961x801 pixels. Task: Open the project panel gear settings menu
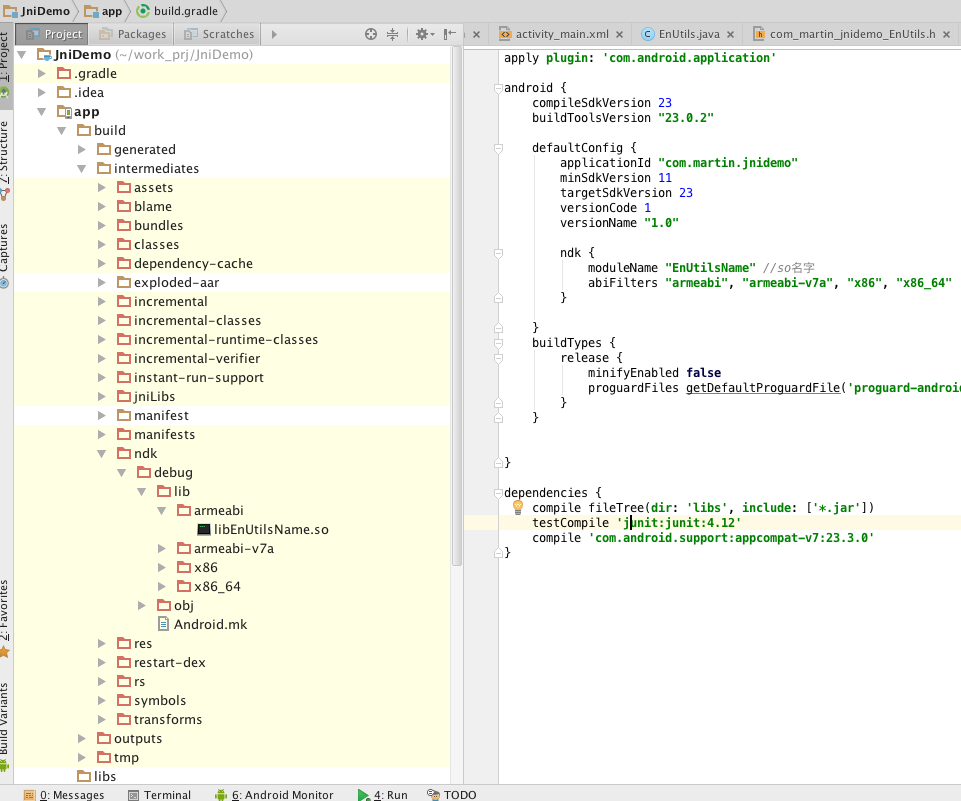pos(421,34)
